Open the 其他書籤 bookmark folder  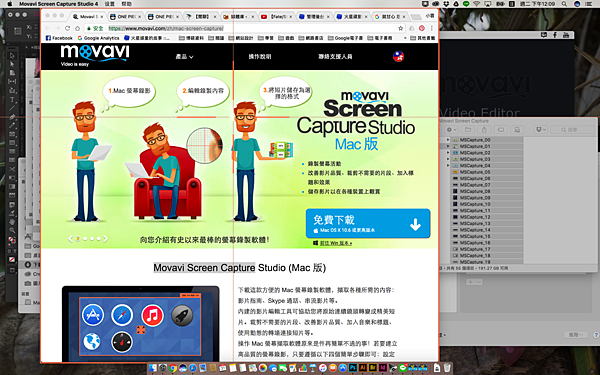422,38
